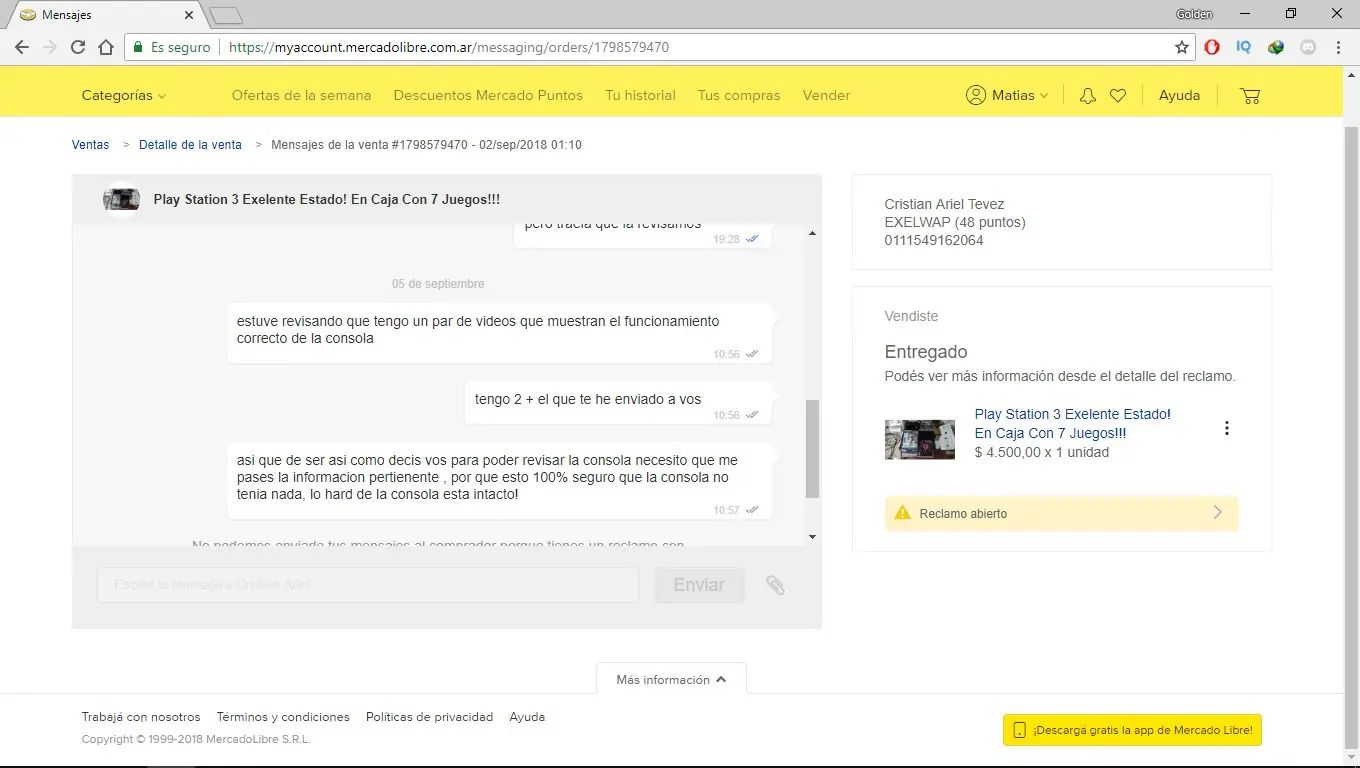This screenshot has height=768, width=1360.
Task: Click Descargá gratis la app banner
Action: [x=1132, y=730]
